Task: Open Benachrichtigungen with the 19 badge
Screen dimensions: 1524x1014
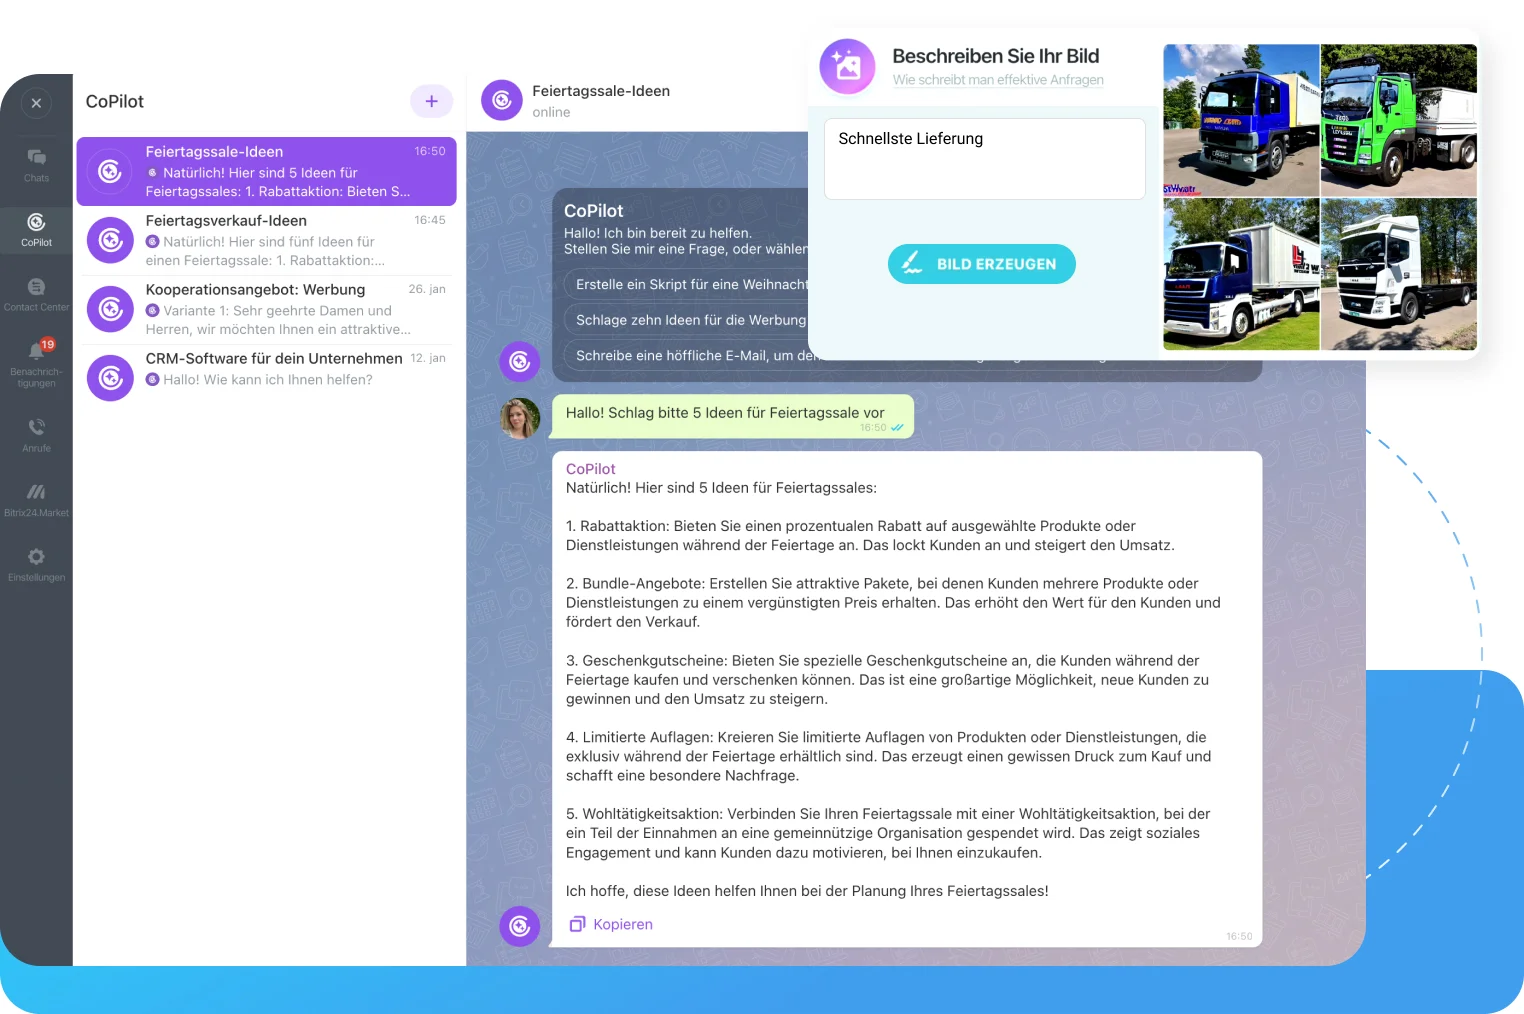Action: (x=36, y=360)
